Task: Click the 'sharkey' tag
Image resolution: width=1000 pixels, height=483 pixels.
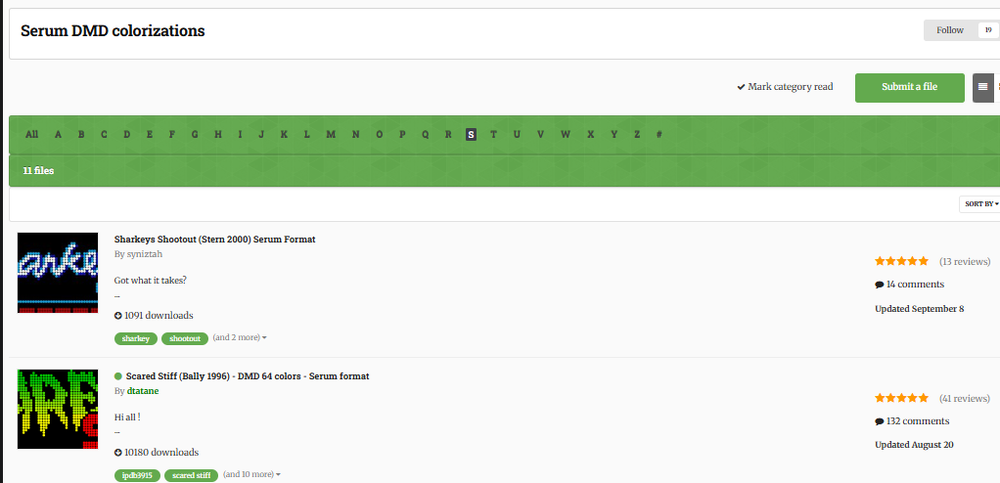Action: point(136,338)
